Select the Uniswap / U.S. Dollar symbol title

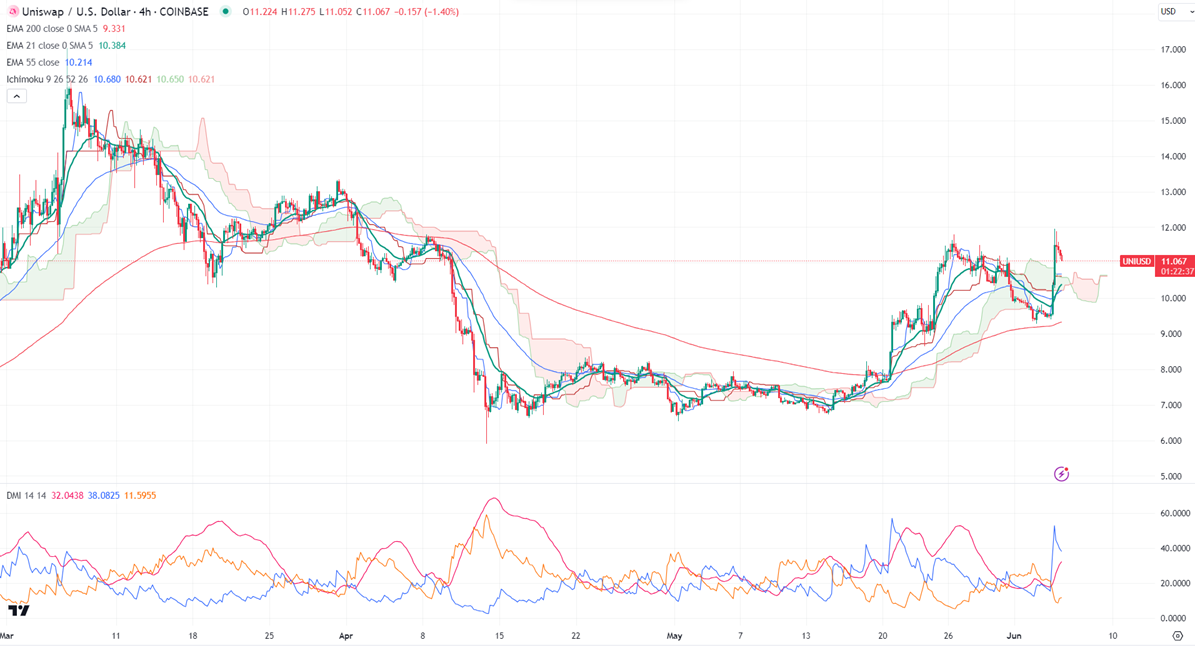76,11
